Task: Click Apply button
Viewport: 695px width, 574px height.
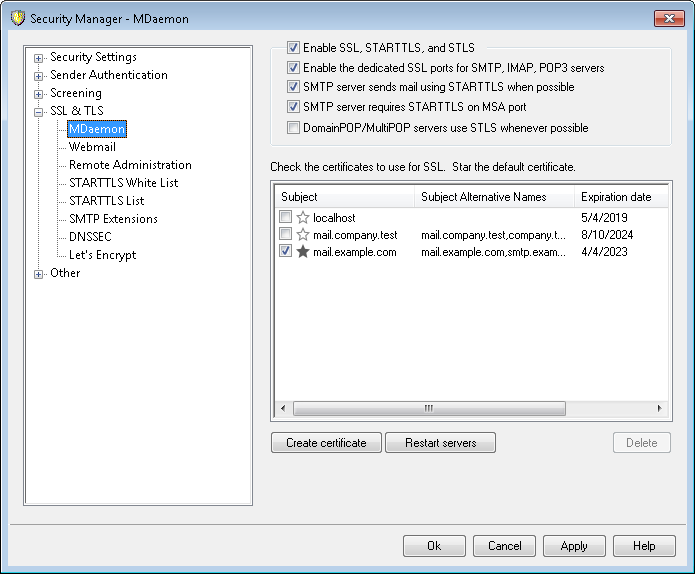Action: [x=574, y=546]
